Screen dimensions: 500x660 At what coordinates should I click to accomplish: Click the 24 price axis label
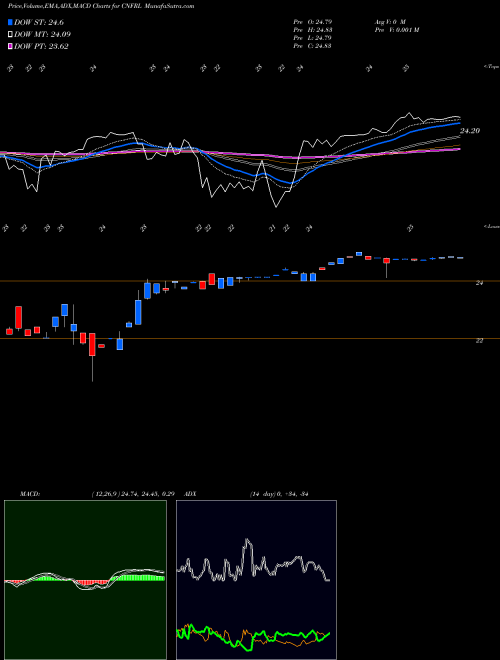[x=479, y=283]
